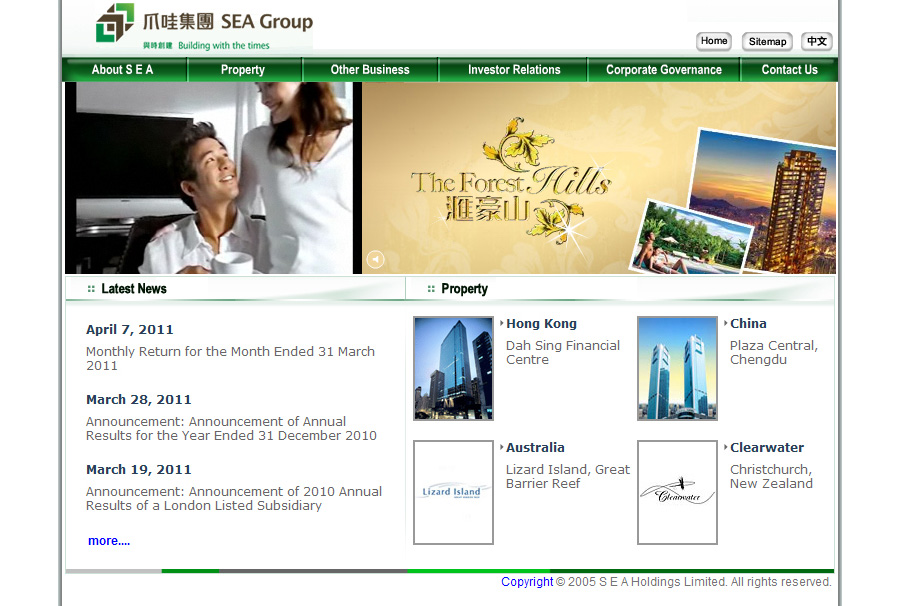Go to the Home page button
This screenshot has height=606, width=900.
714,41
